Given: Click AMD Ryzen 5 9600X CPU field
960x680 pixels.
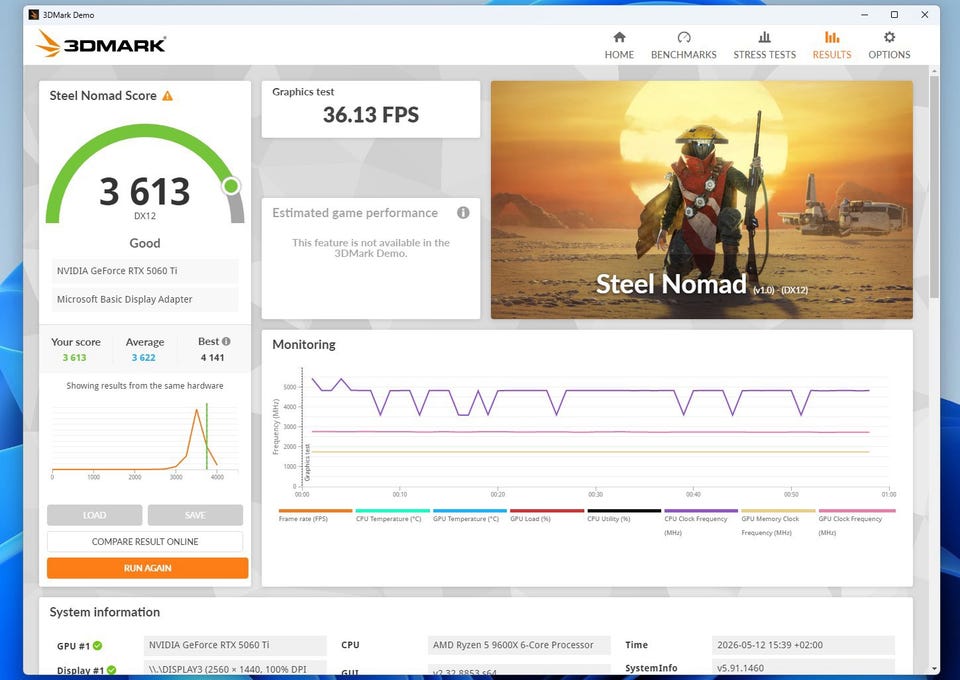Looking at the screenshot, I should point(519,645).
